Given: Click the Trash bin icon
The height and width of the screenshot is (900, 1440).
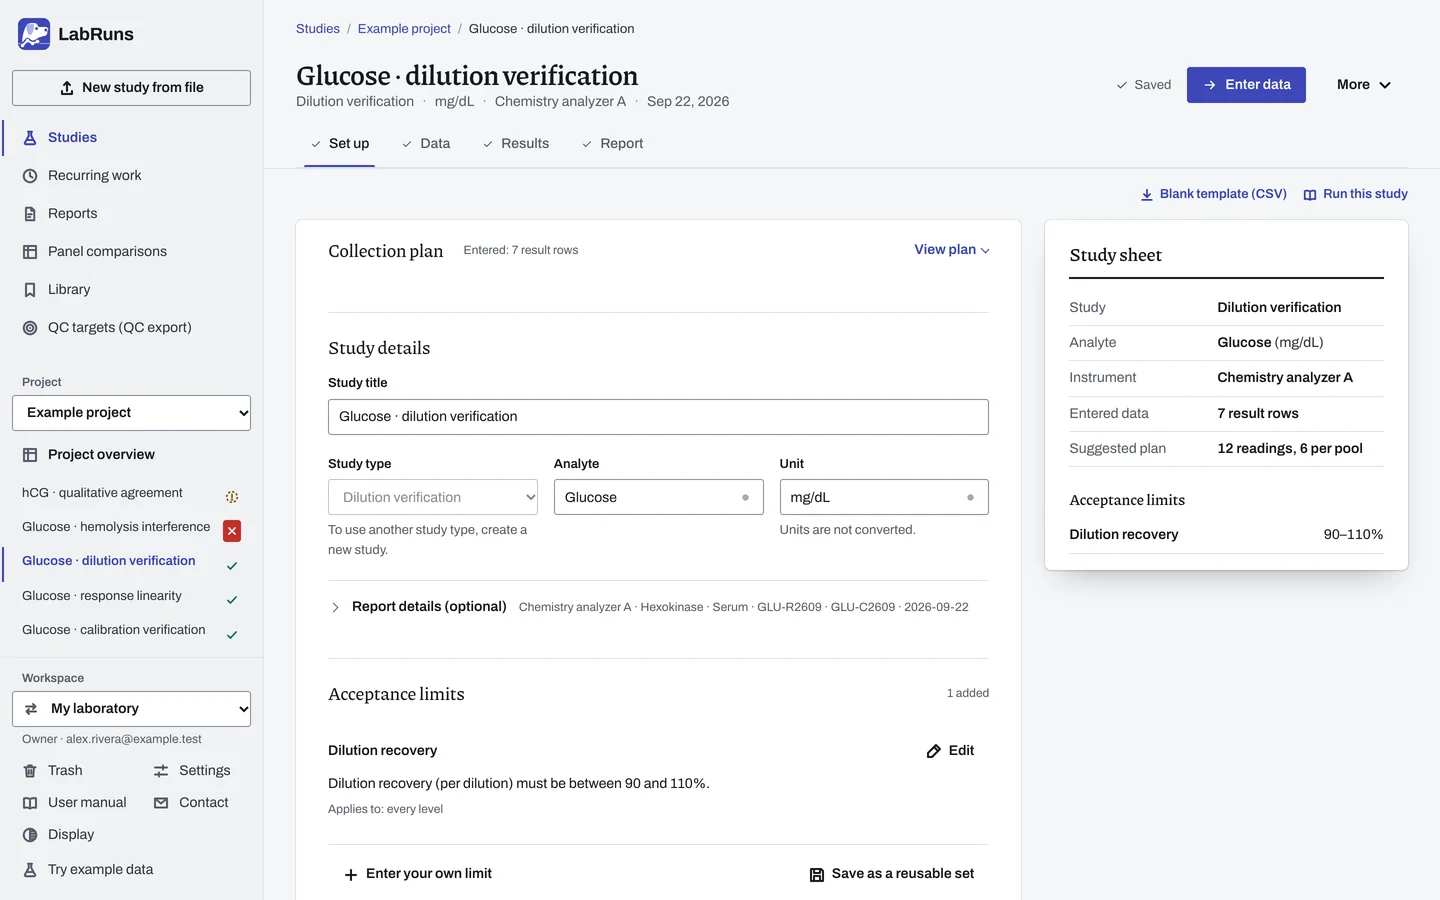Looking at the screenshot, I should (x=30, y=771).
